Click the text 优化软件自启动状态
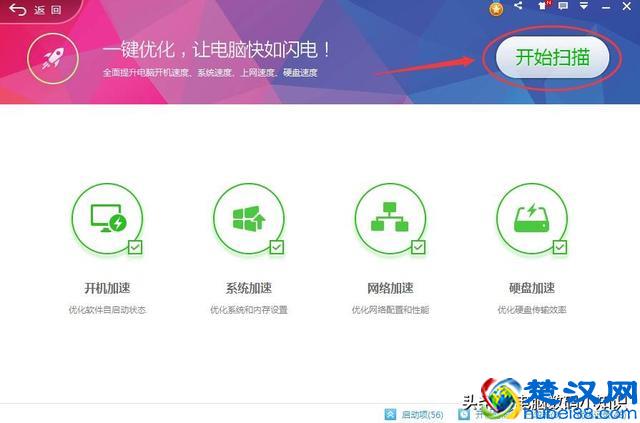 [107, 310]
